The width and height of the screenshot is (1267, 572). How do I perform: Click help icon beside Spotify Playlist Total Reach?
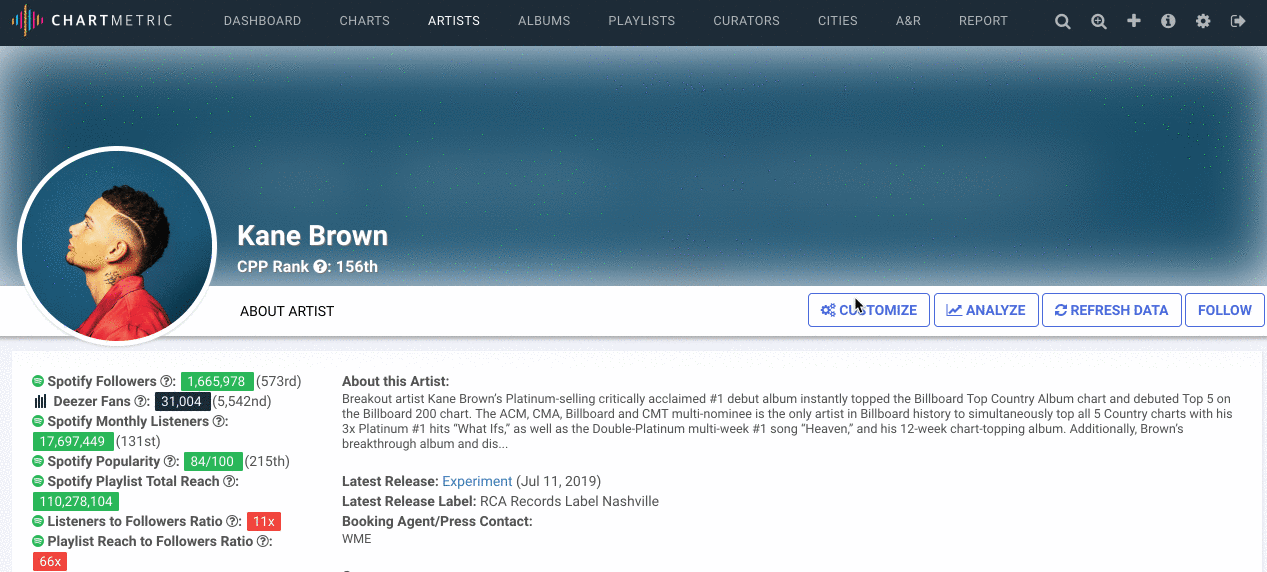230,481
